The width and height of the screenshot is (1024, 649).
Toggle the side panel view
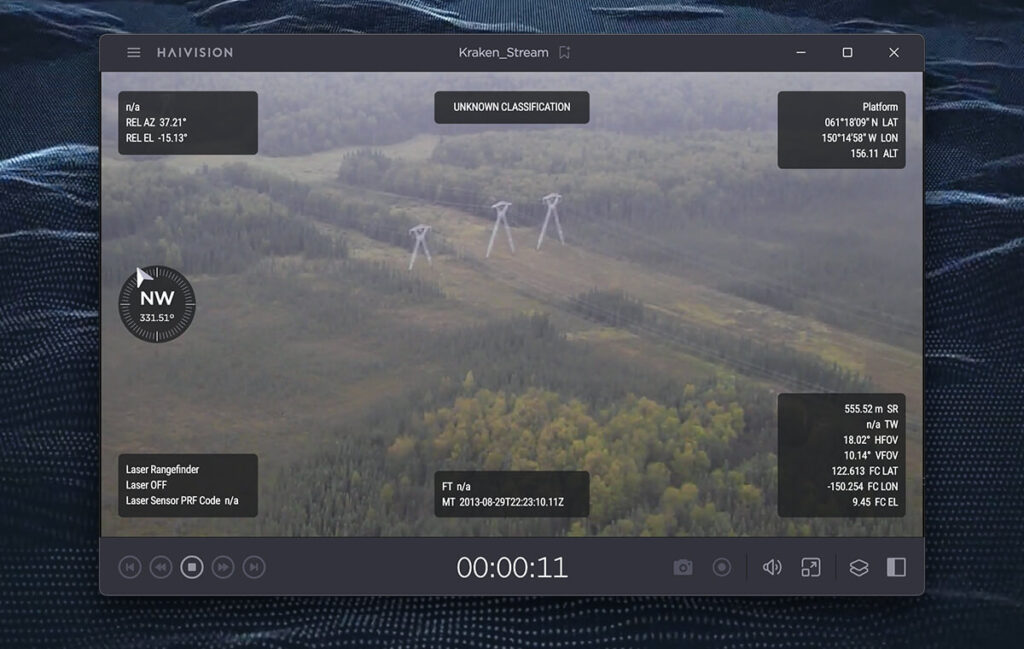895,567
